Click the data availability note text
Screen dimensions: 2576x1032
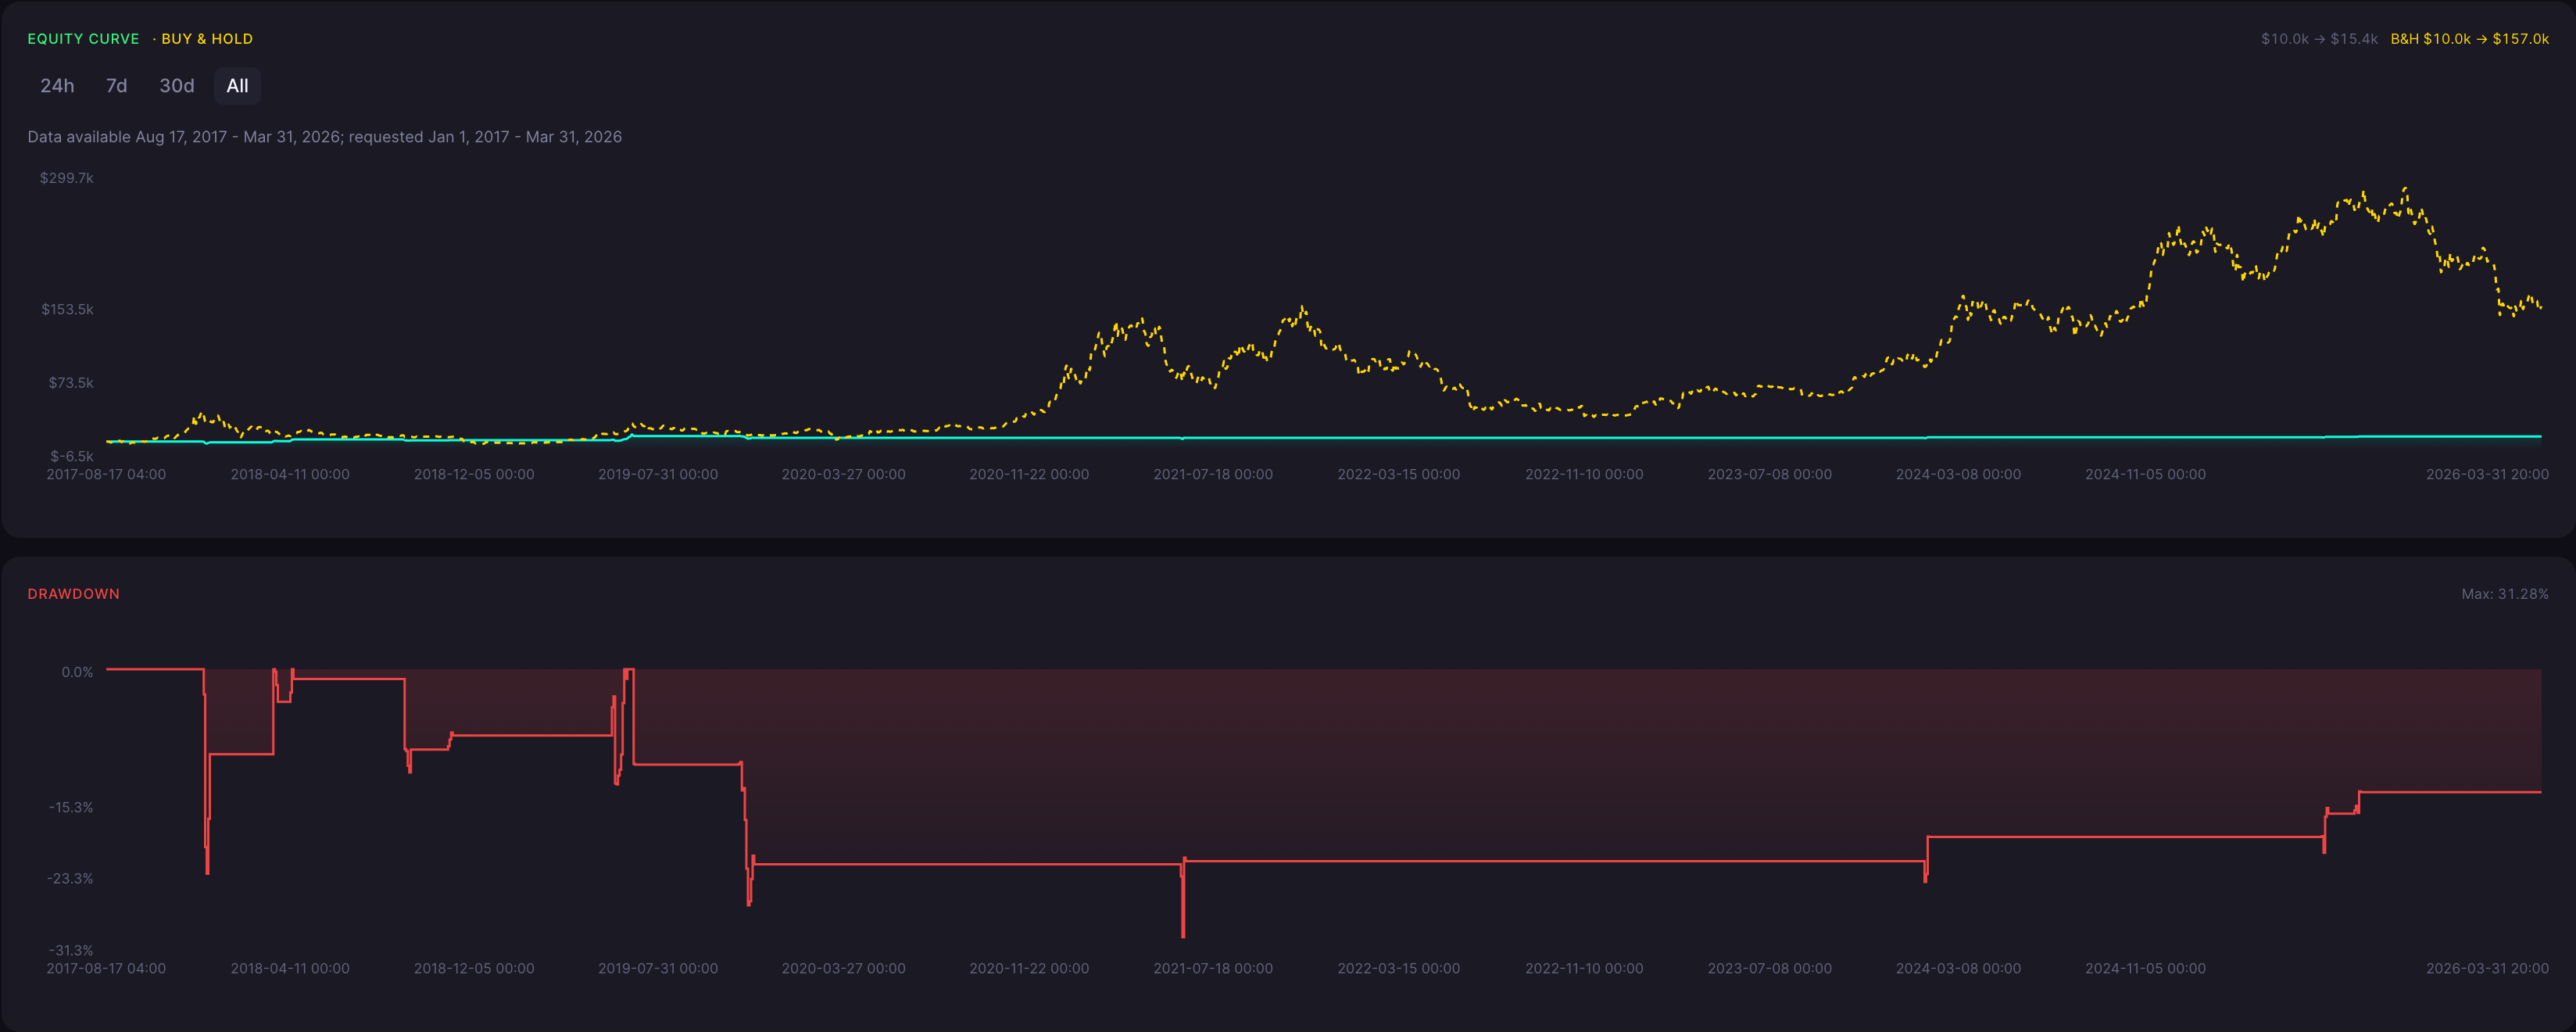[324, 137]
